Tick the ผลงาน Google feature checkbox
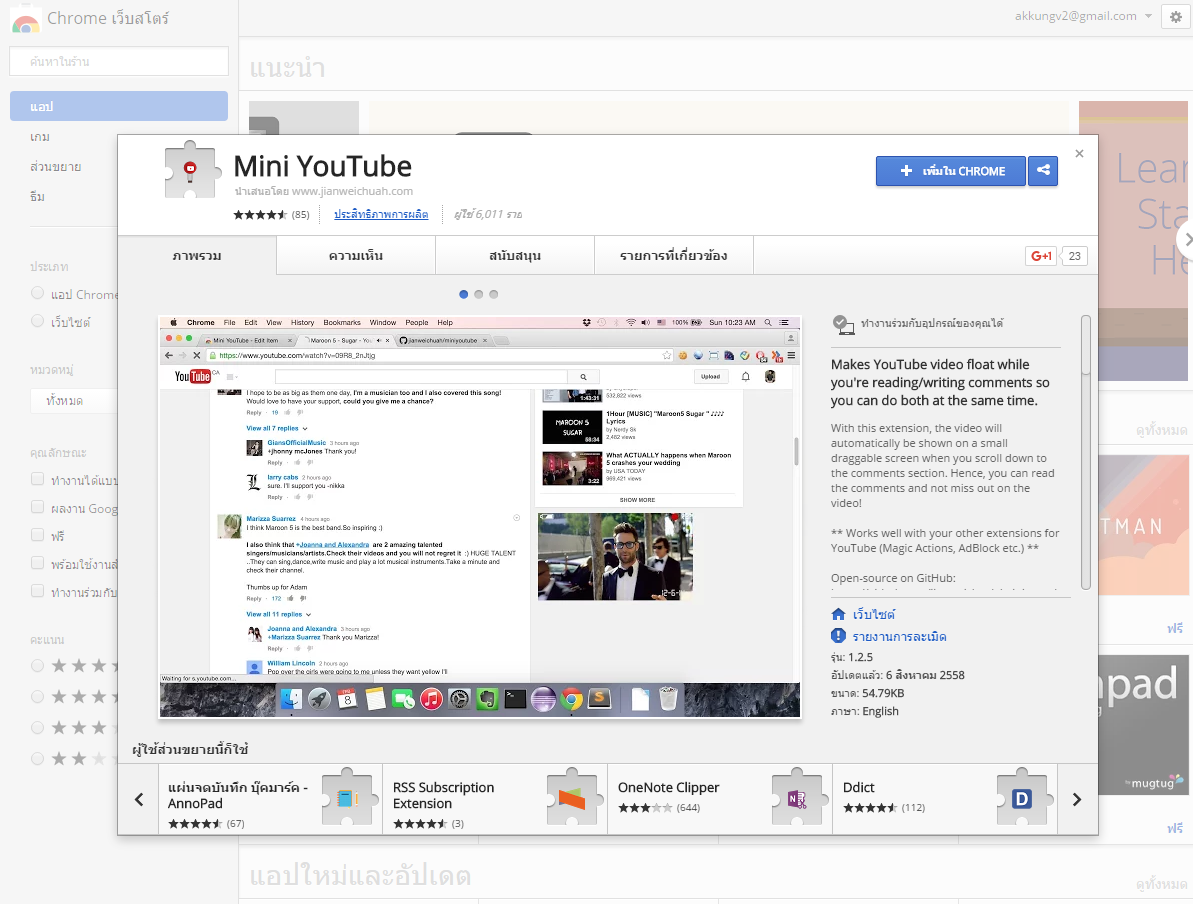The height and width of the screenshot is (904, 1193). (x=37, y=508)
